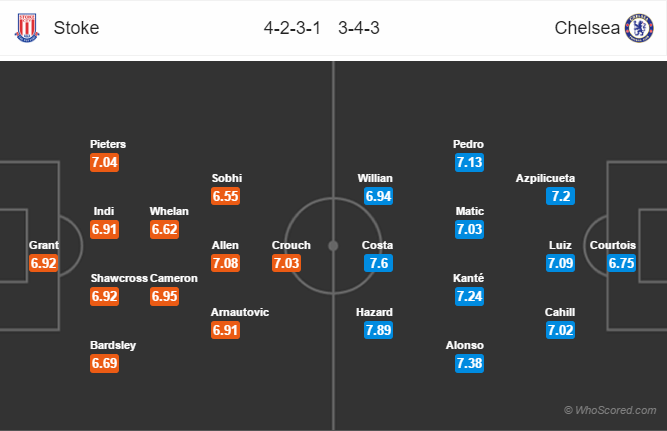This screenshot has height=431, width=667.
Task: Click the Chelsea club crest
Action: [639, 28]
